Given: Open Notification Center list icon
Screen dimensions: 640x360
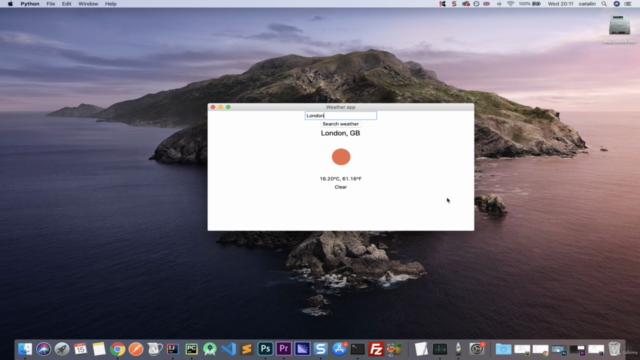Looking at the screenshot, I should [628, 4].
